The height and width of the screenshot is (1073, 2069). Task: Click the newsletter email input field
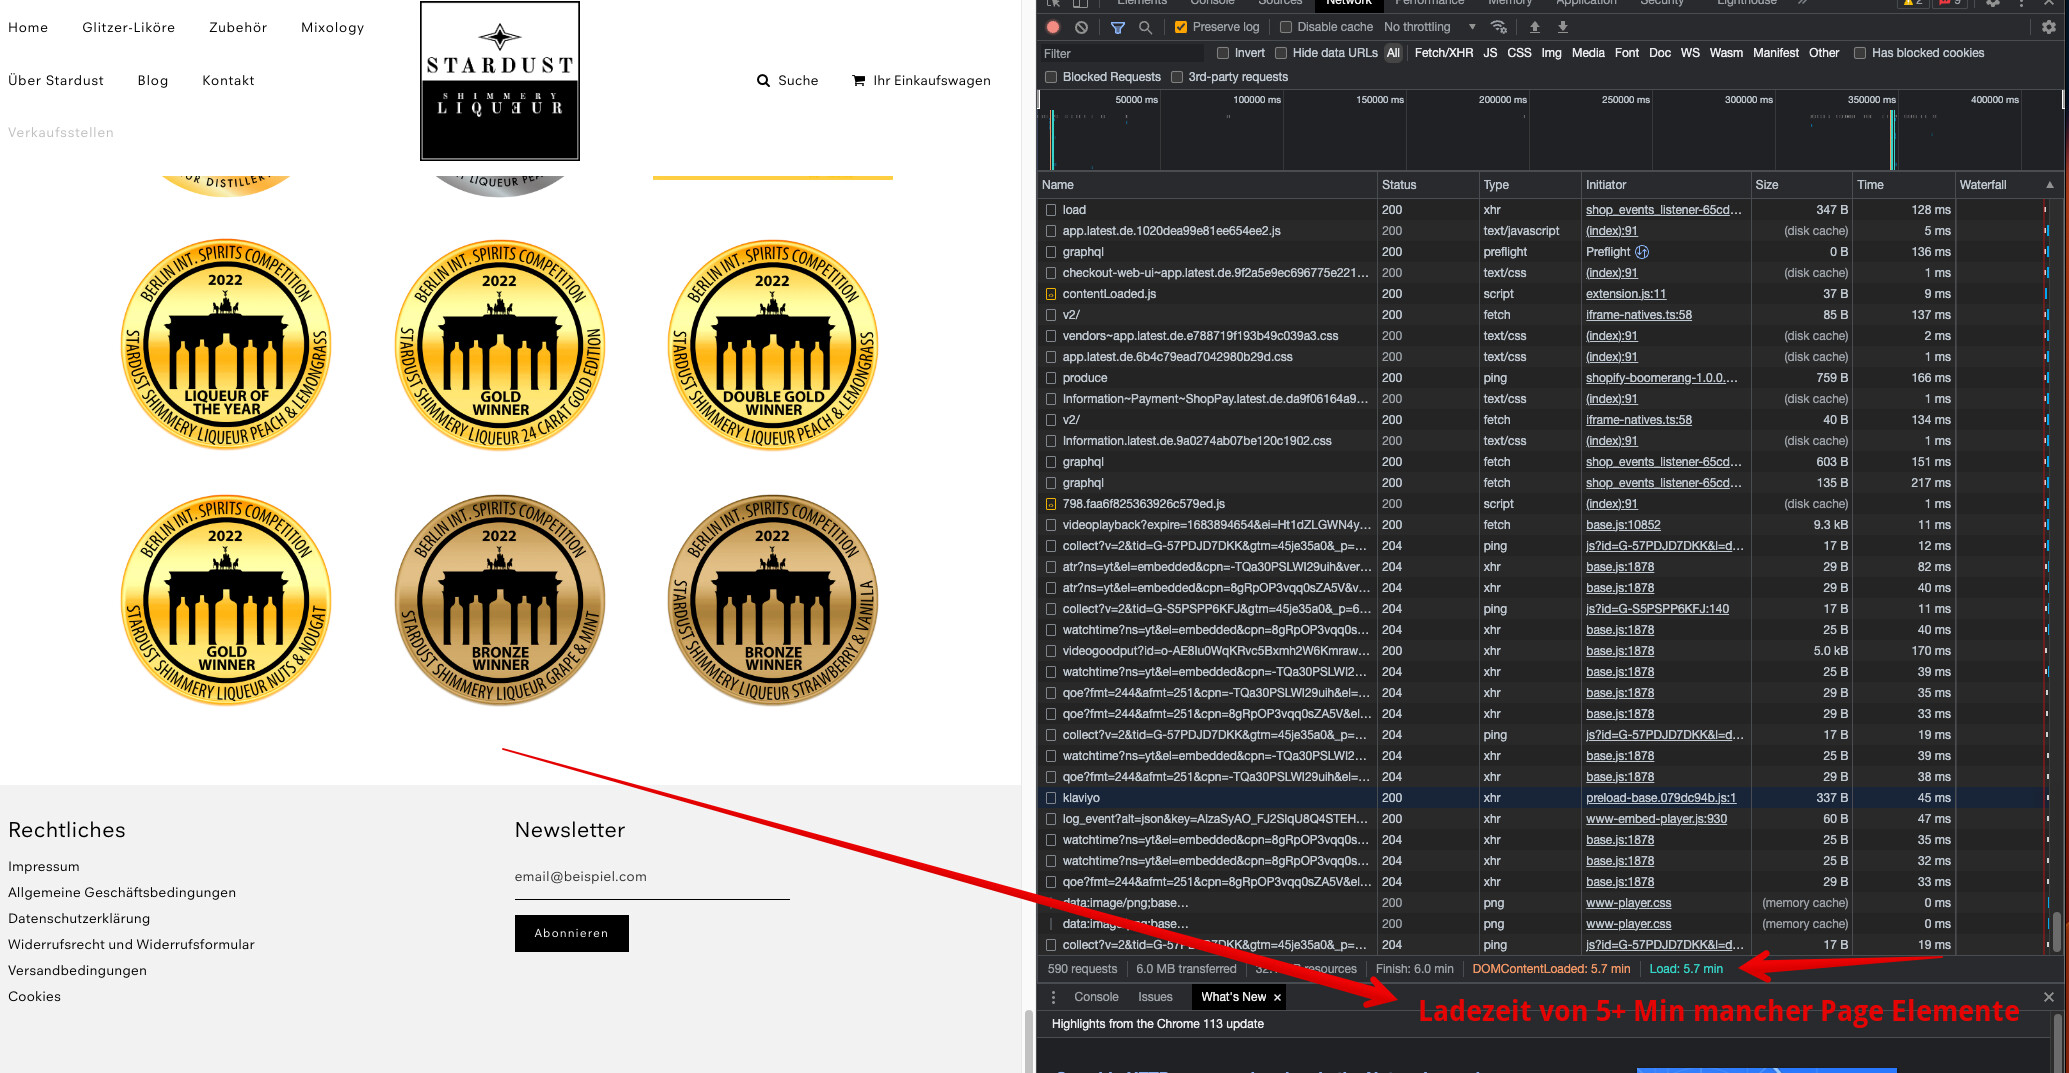pyautogui.click(x=652, y=877)
